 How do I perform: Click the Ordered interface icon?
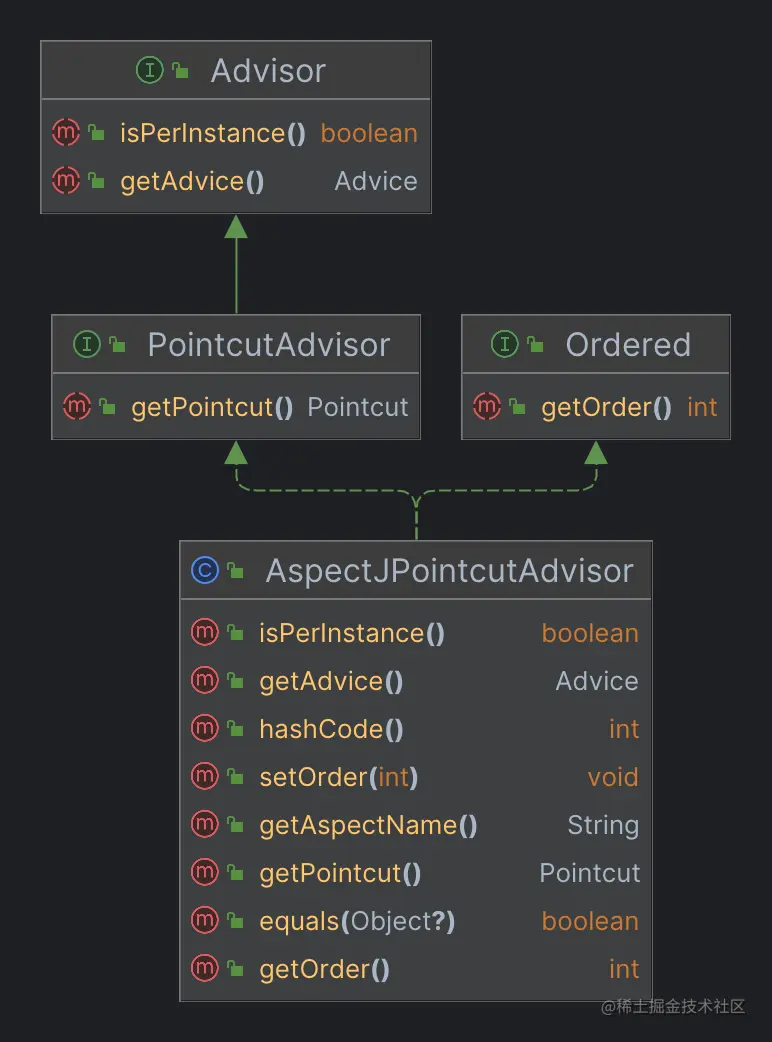pyautogui.click(x=505, y=345)
